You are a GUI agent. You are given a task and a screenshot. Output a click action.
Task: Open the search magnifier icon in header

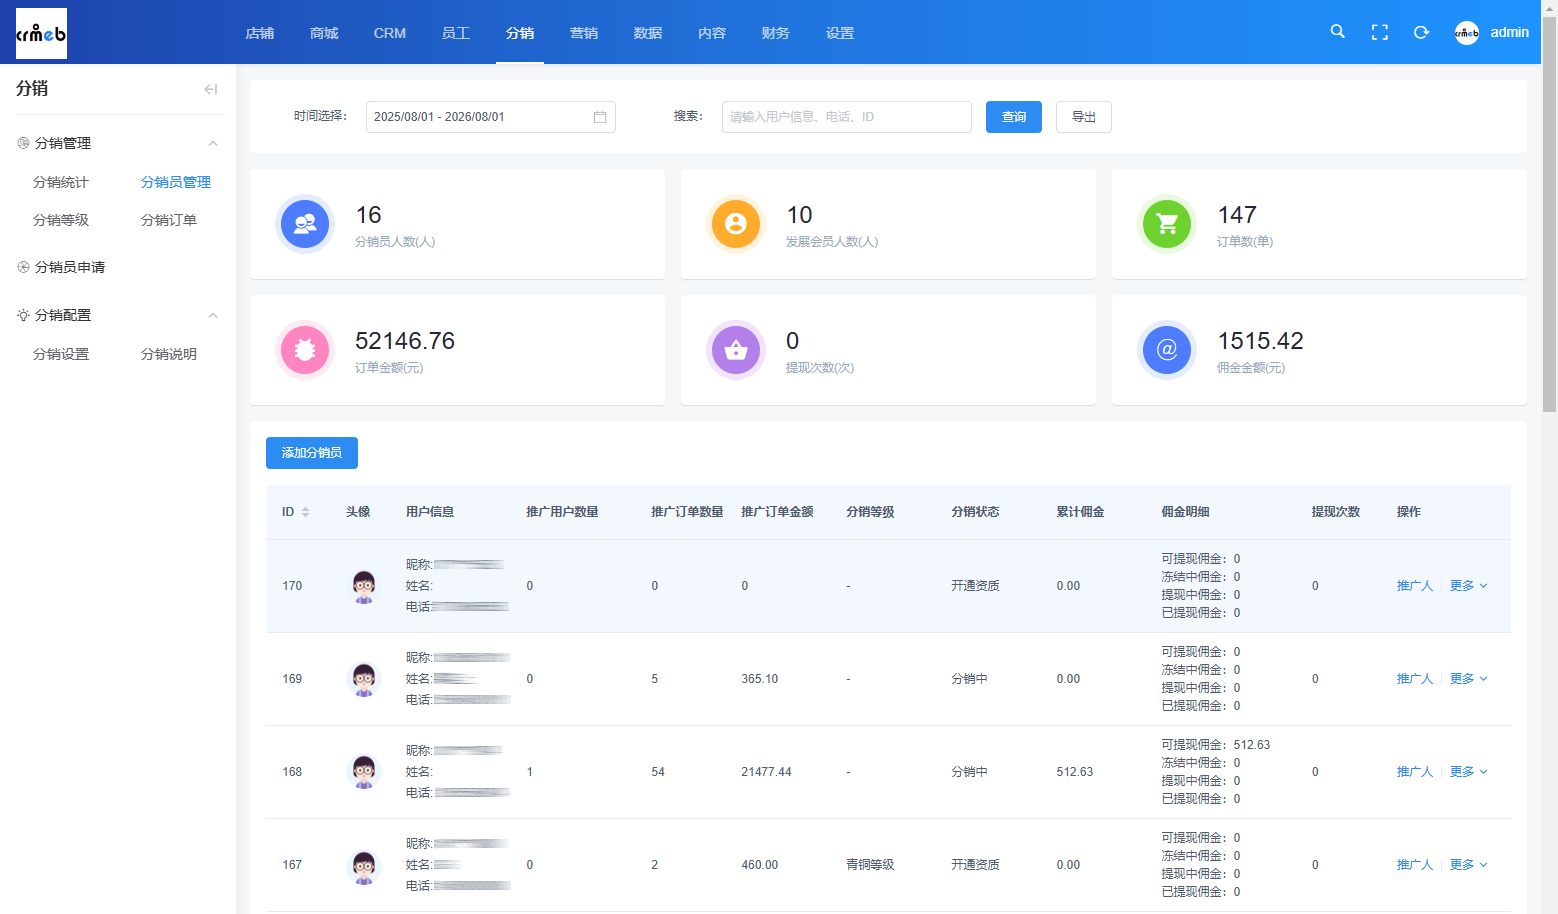coord(1337,32)
